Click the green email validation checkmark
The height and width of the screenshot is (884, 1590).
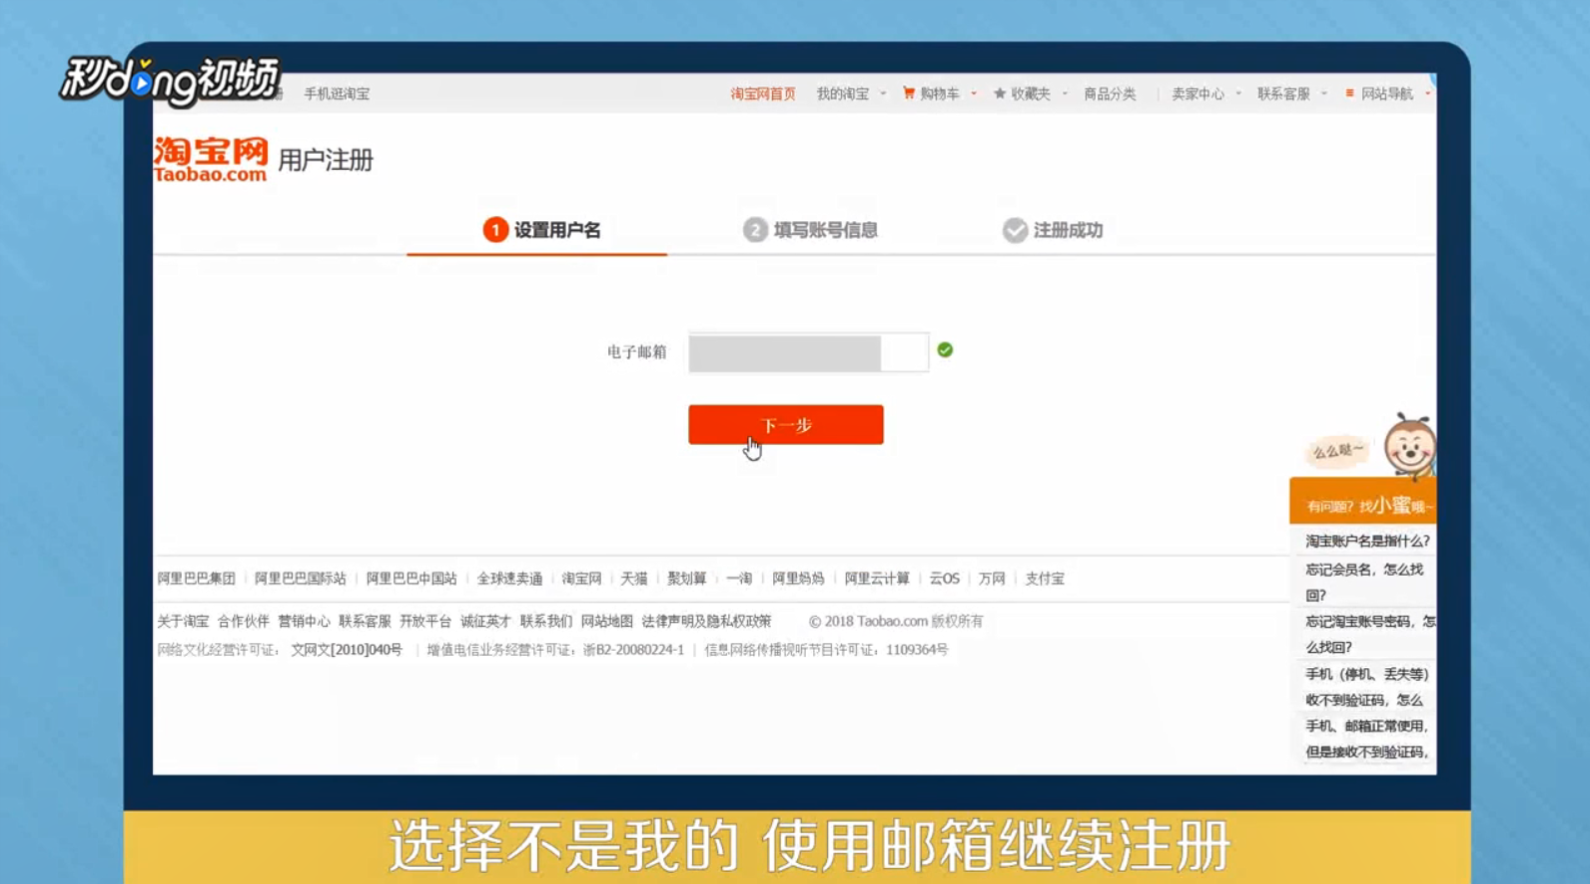click(x=945, y=350)
